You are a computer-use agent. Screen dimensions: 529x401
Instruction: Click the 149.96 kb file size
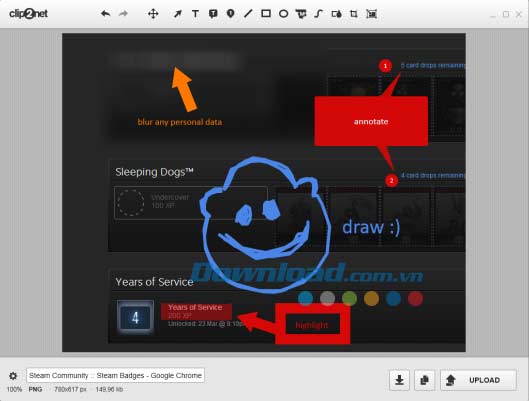[x=109, y=390]
